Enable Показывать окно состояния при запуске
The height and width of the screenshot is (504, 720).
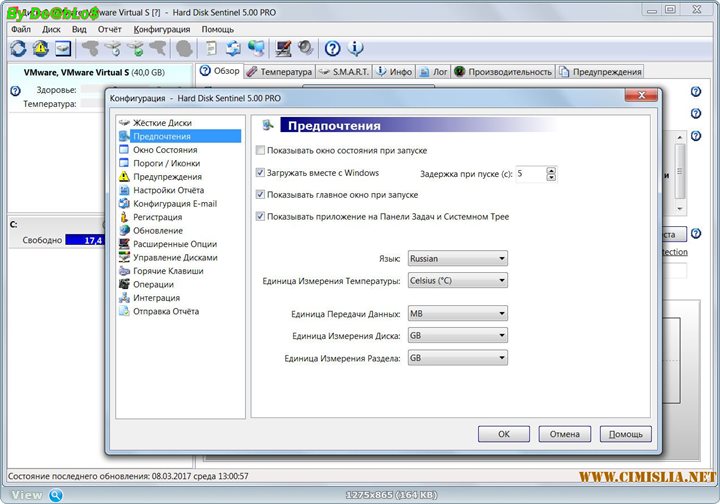click(261, 150)
